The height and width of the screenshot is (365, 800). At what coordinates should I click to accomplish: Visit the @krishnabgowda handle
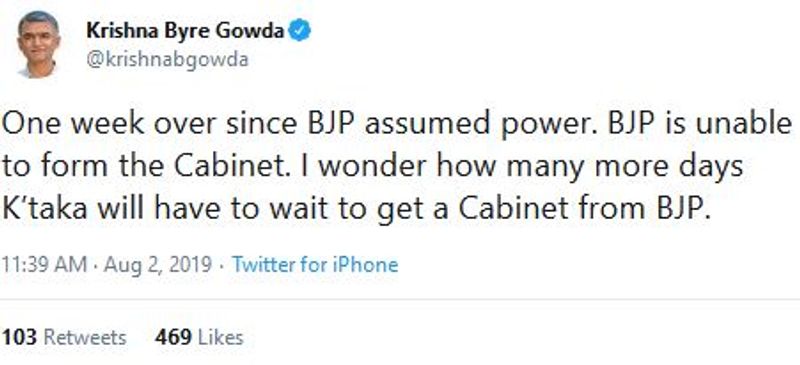pos(167,60)
